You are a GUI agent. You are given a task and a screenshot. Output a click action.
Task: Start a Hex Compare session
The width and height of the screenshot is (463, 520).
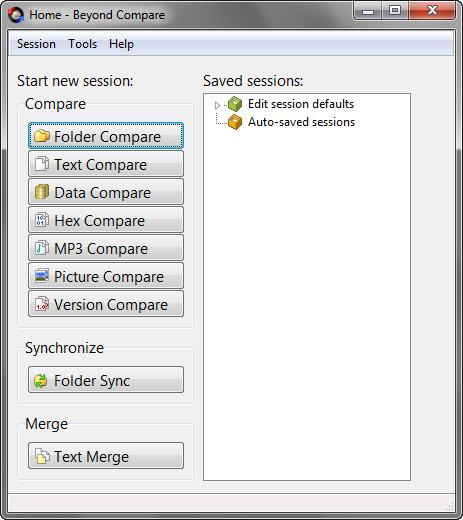click(106, 220)
